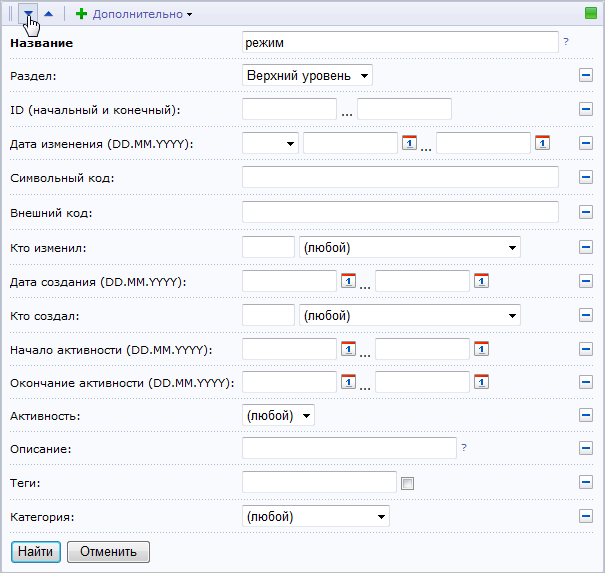
Task: Open calendar for end date of Дата создания
Action: point(481,281)
